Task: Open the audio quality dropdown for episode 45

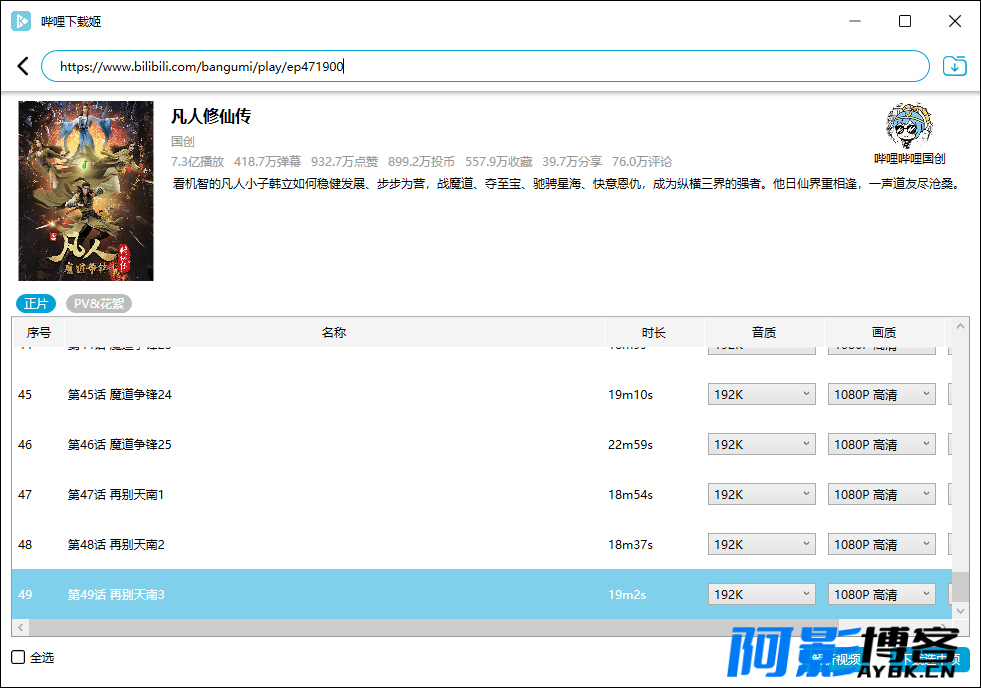Action: 761,395
